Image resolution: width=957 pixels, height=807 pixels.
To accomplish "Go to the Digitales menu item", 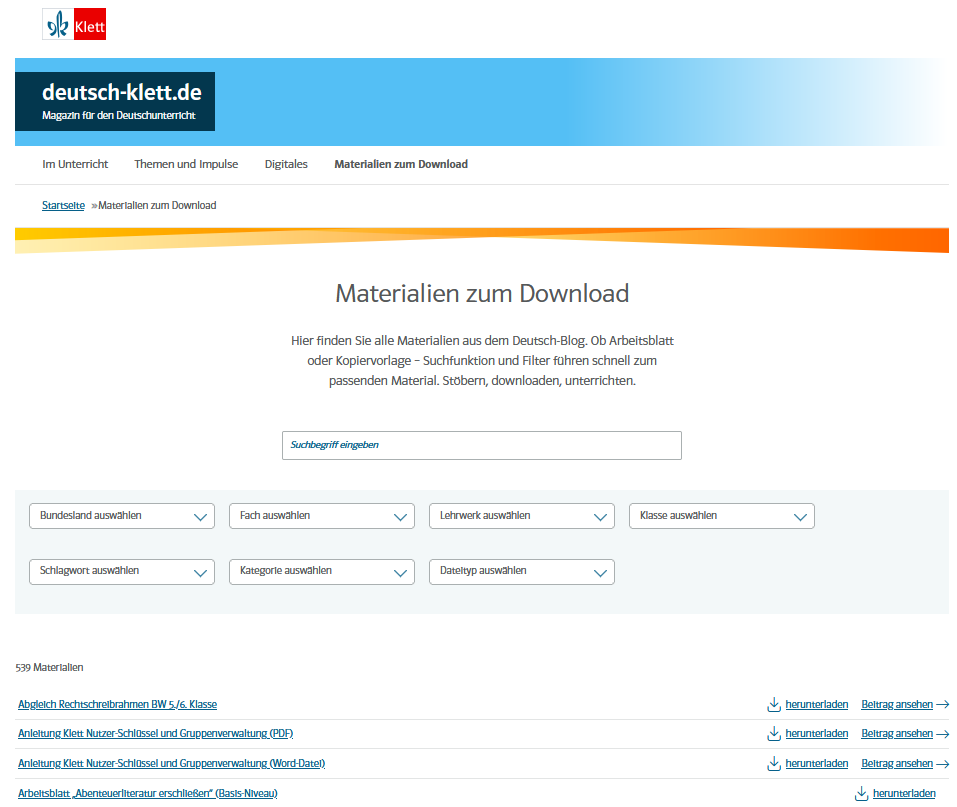I will click(x=286, y=164).
